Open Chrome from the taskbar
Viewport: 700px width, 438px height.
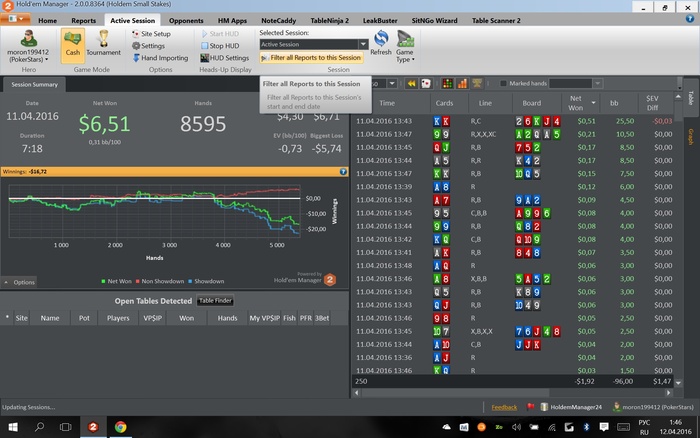point(120,427)
